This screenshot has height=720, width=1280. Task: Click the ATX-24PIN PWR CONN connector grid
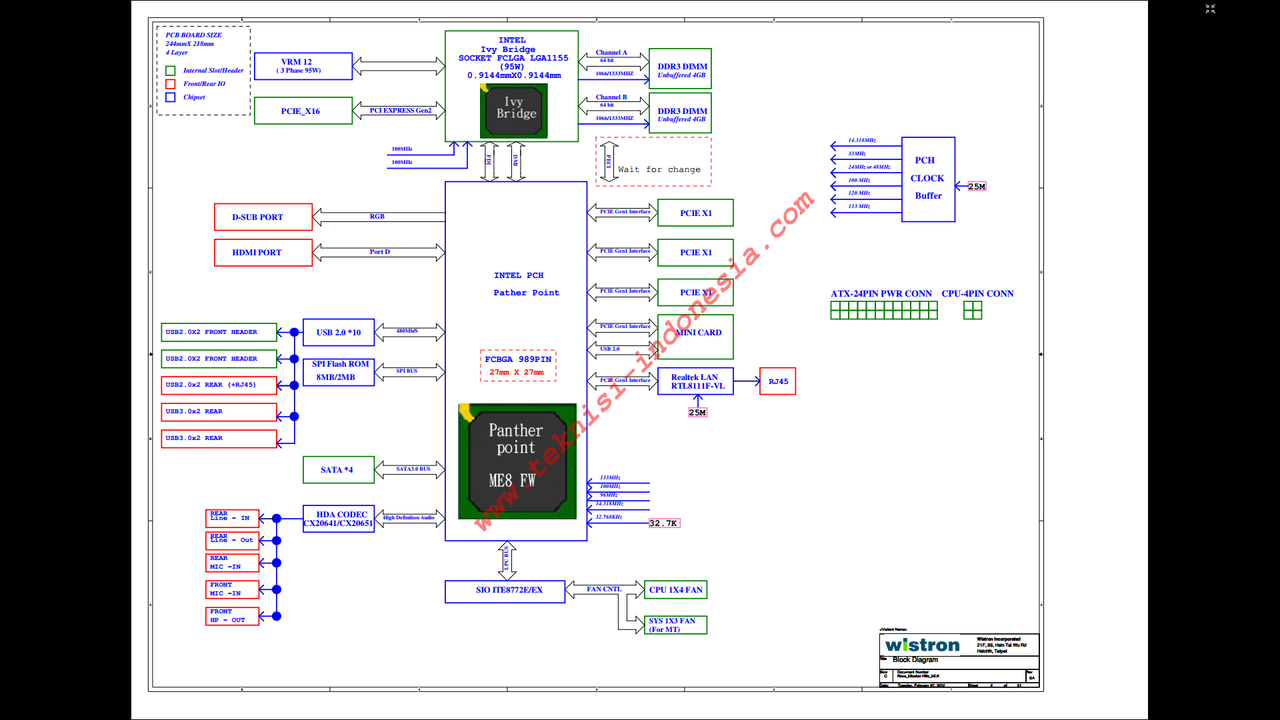[884, 310]
